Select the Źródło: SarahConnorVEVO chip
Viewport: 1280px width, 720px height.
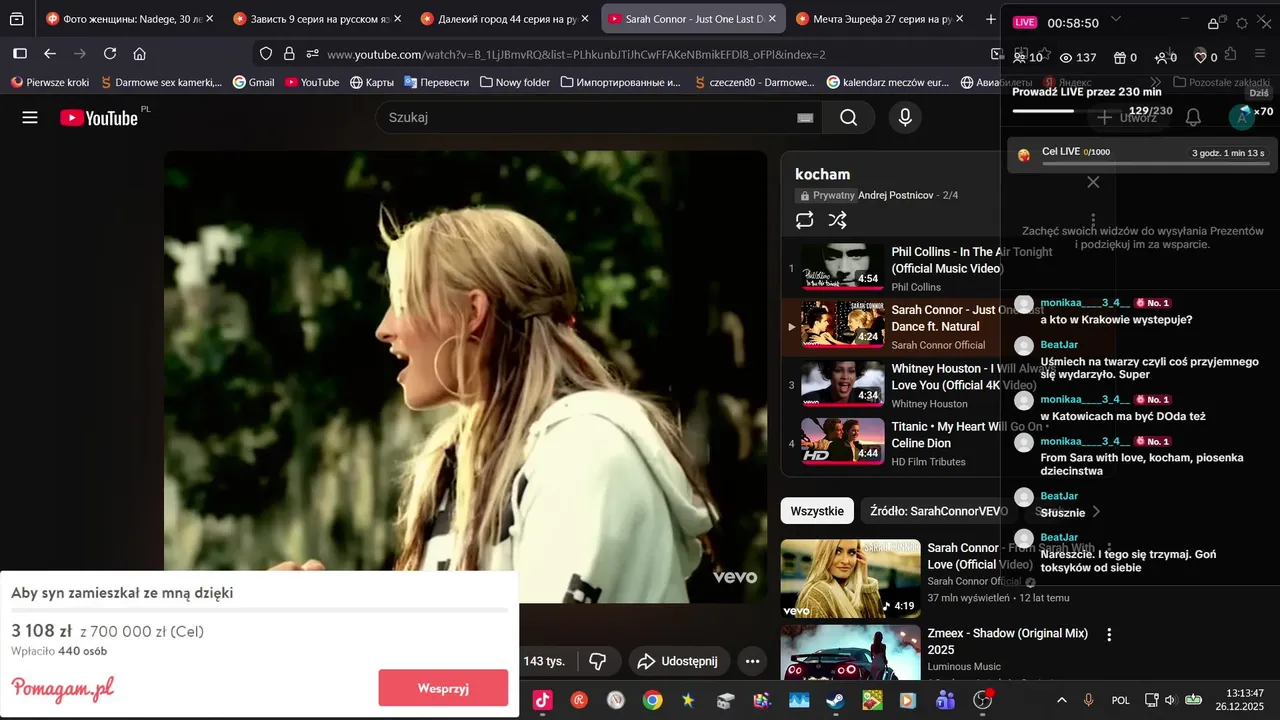(938, 511)
